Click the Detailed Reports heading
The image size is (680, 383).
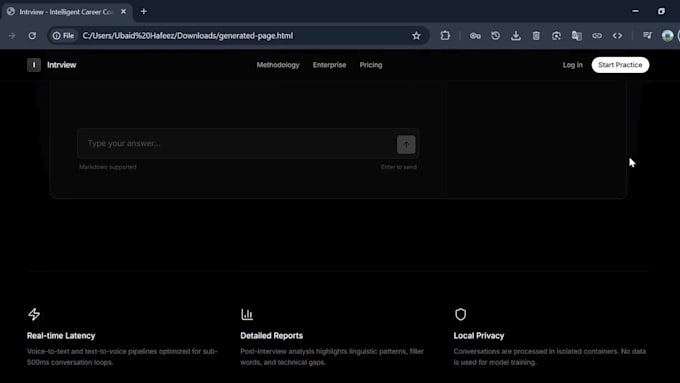[271, 336]
